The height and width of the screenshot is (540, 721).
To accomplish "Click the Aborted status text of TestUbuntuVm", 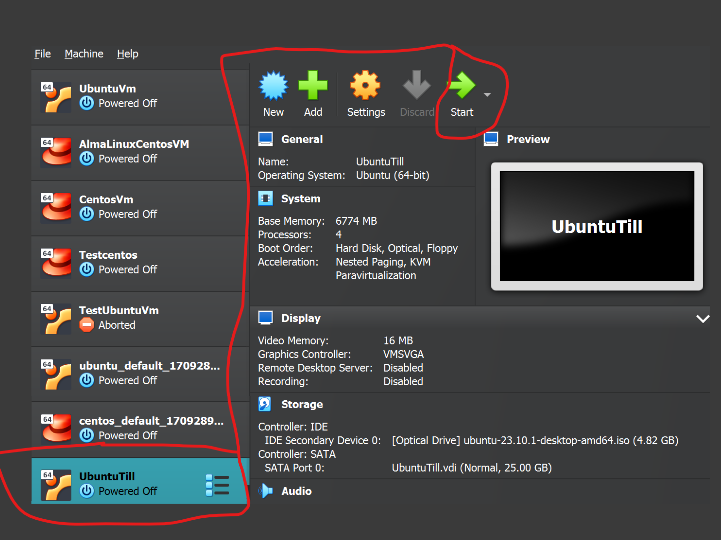I will tap(117, 325).
